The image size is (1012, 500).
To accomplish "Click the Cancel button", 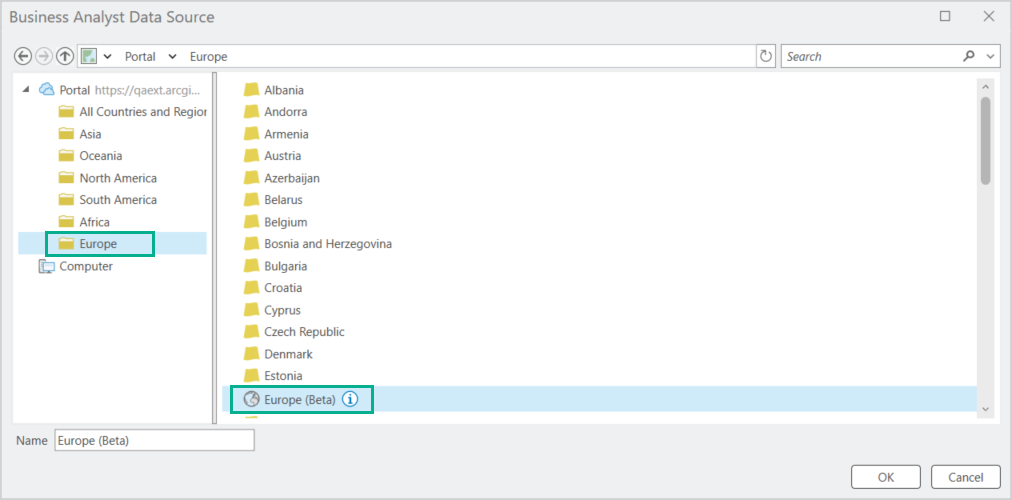I will click(966, 477).
